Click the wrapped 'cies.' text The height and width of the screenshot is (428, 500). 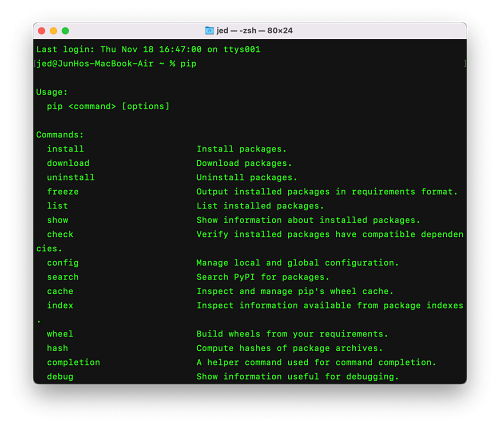point(49,249)
